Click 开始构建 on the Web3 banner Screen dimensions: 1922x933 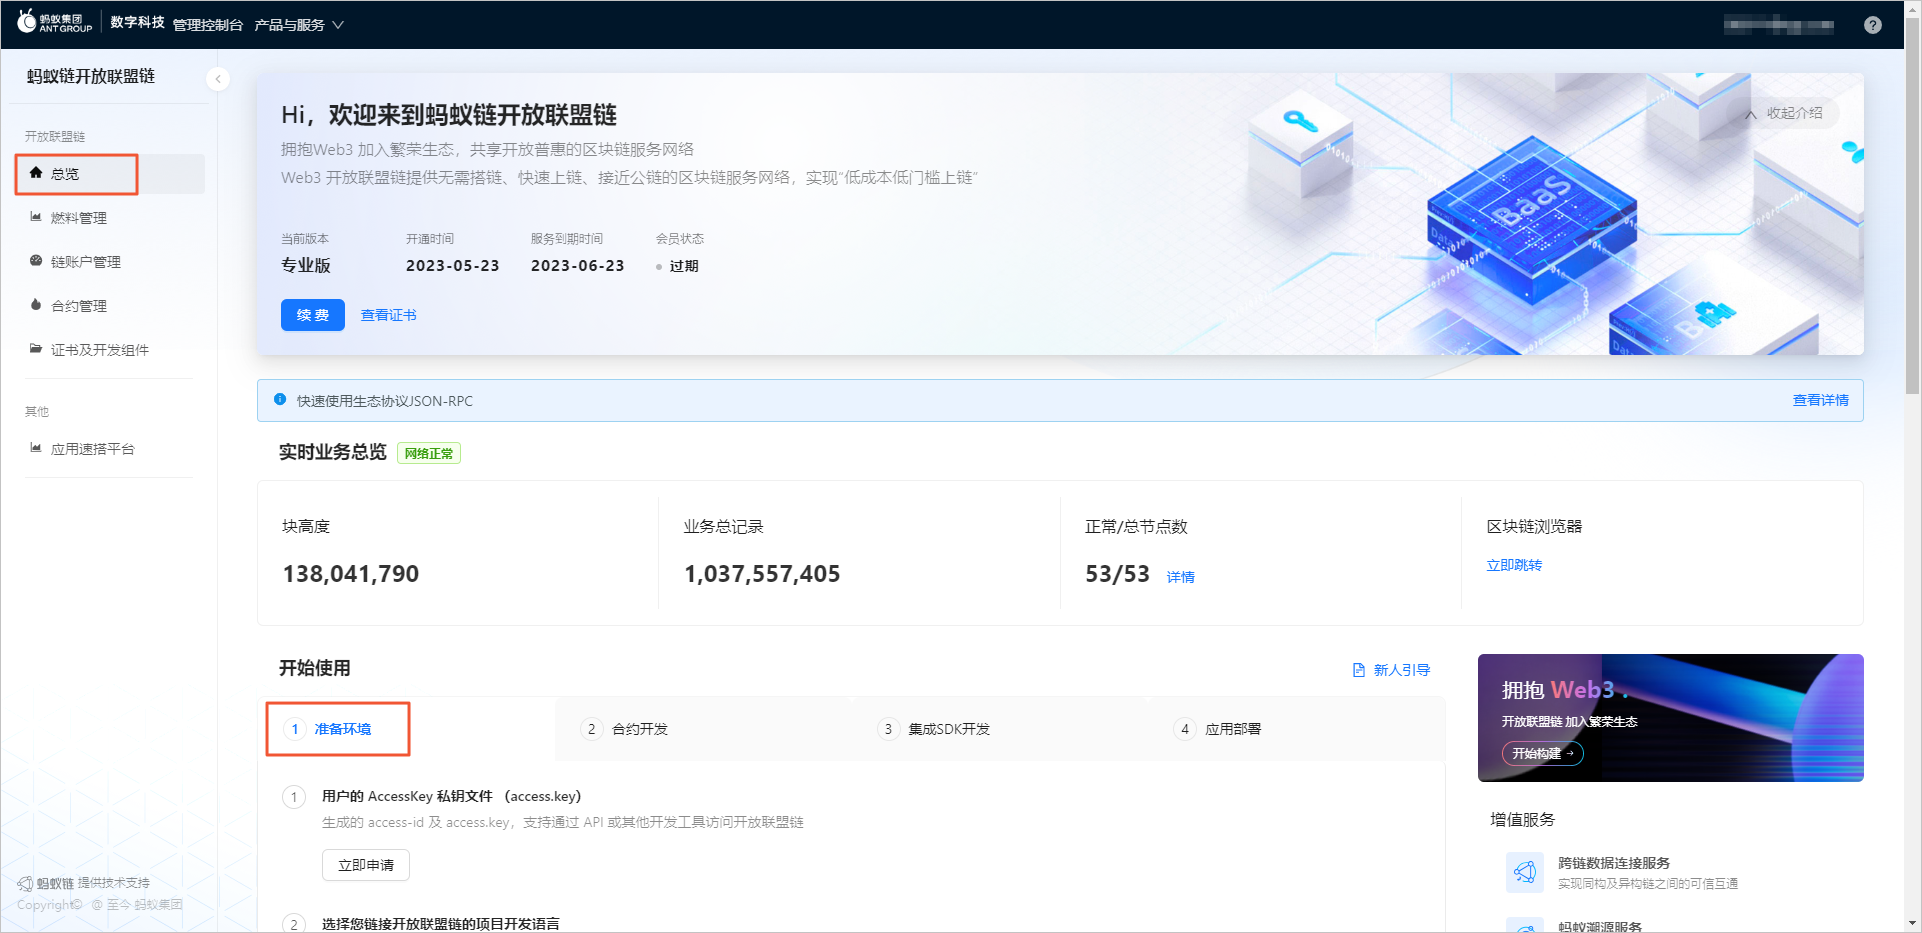tap(1543, 754)
